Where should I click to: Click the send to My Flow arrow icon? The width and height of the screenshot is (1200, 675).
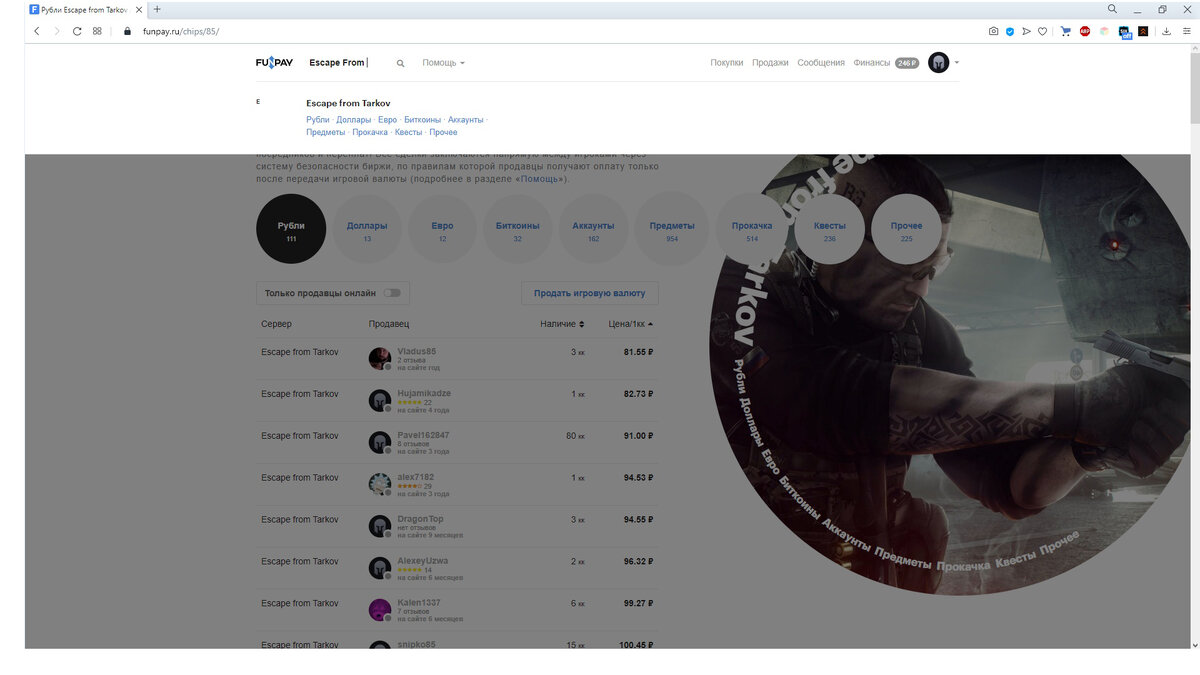tap(1026, 31)
